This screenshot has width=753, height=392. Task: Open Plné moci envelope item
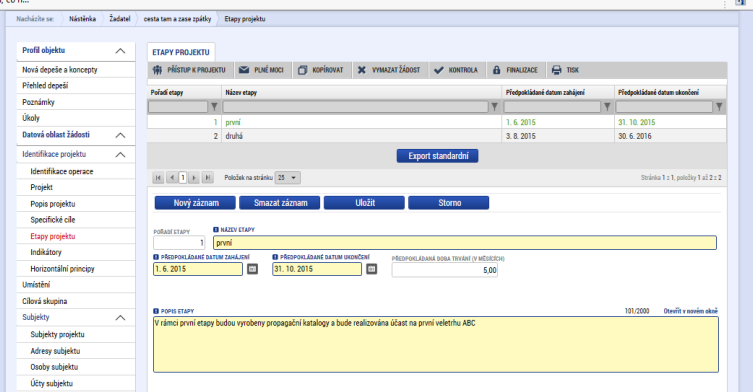261,70
